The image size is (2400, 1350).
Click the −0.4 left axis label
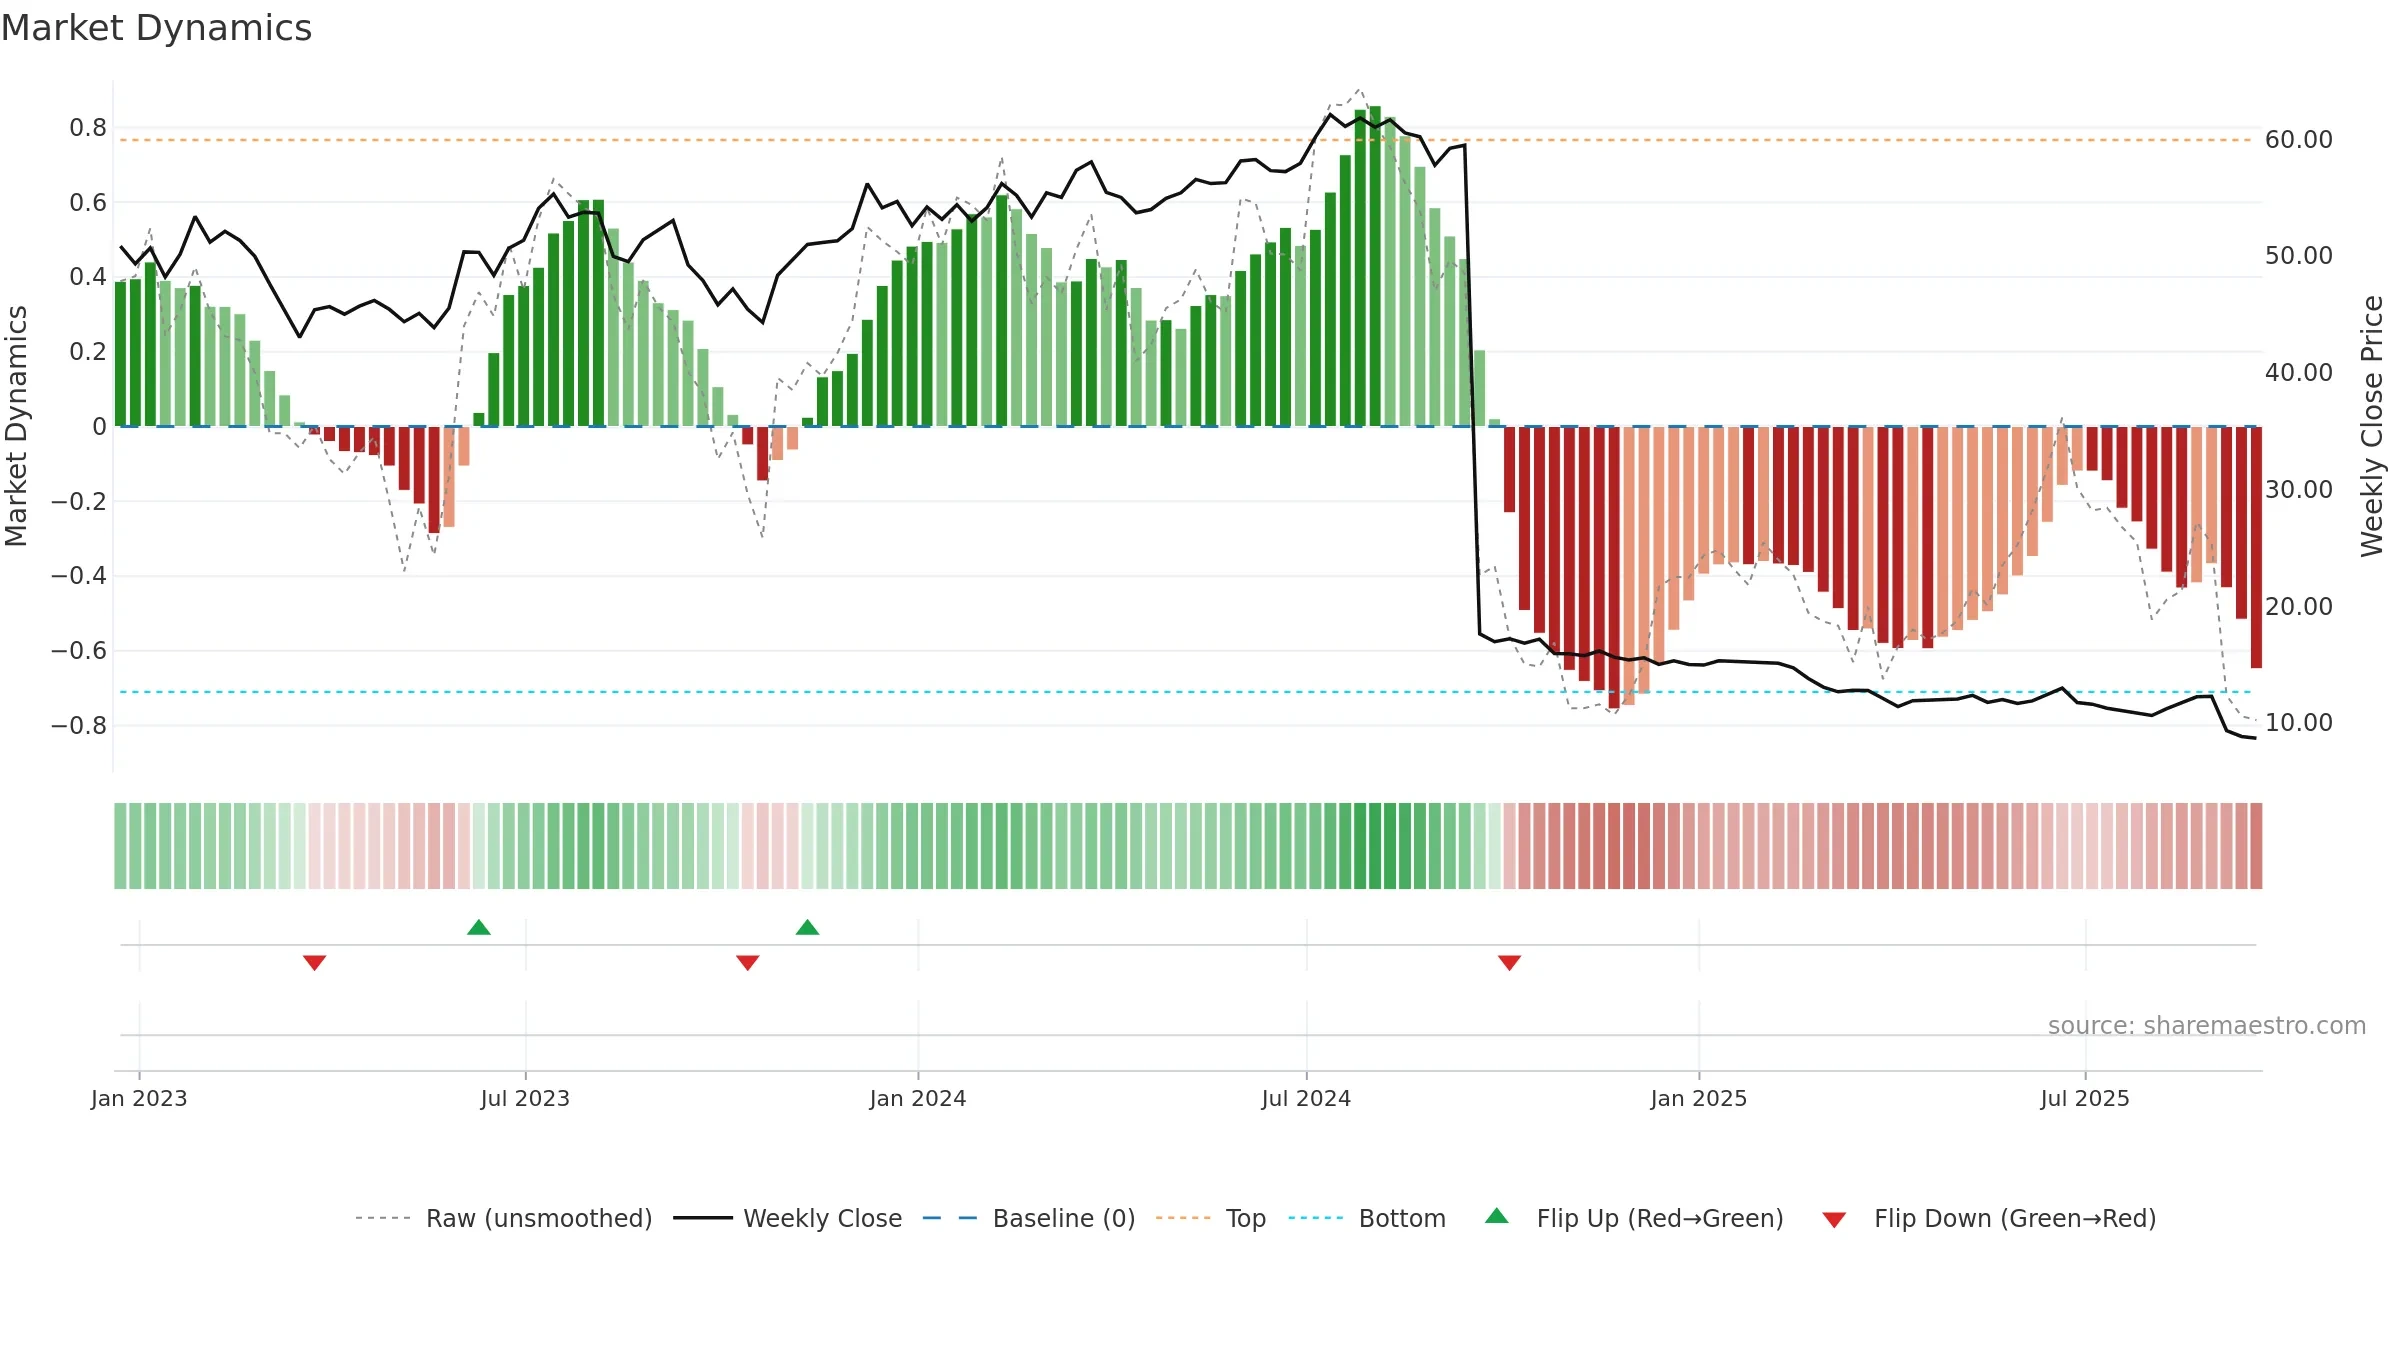point(79,575)
